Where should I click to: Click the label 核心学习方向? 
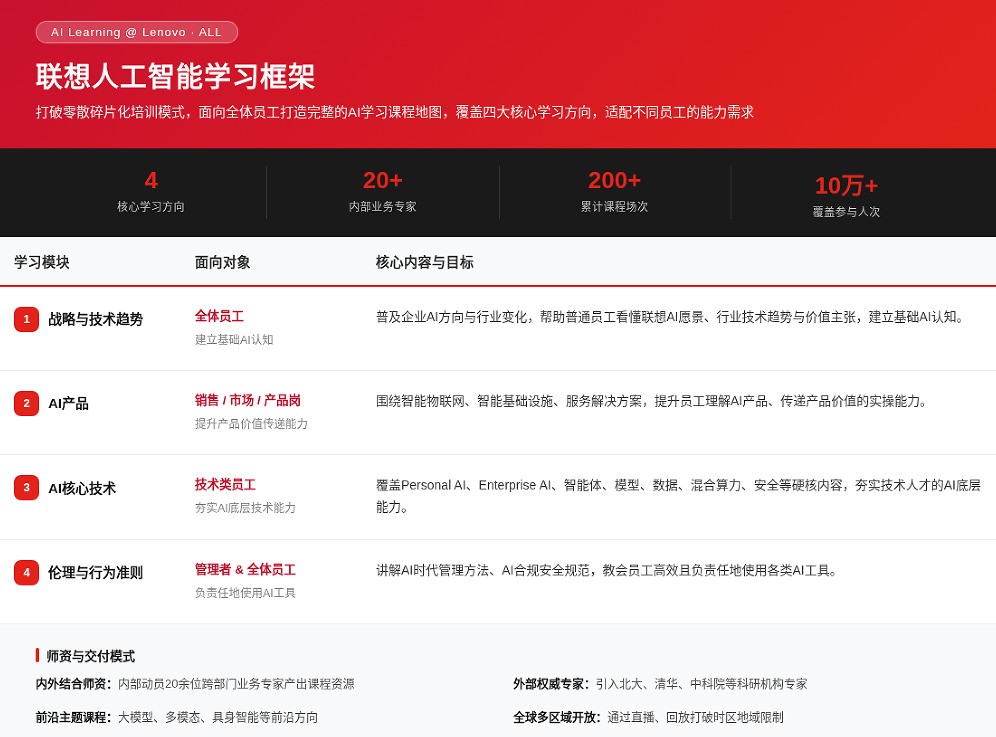click(x=151, y=206)
